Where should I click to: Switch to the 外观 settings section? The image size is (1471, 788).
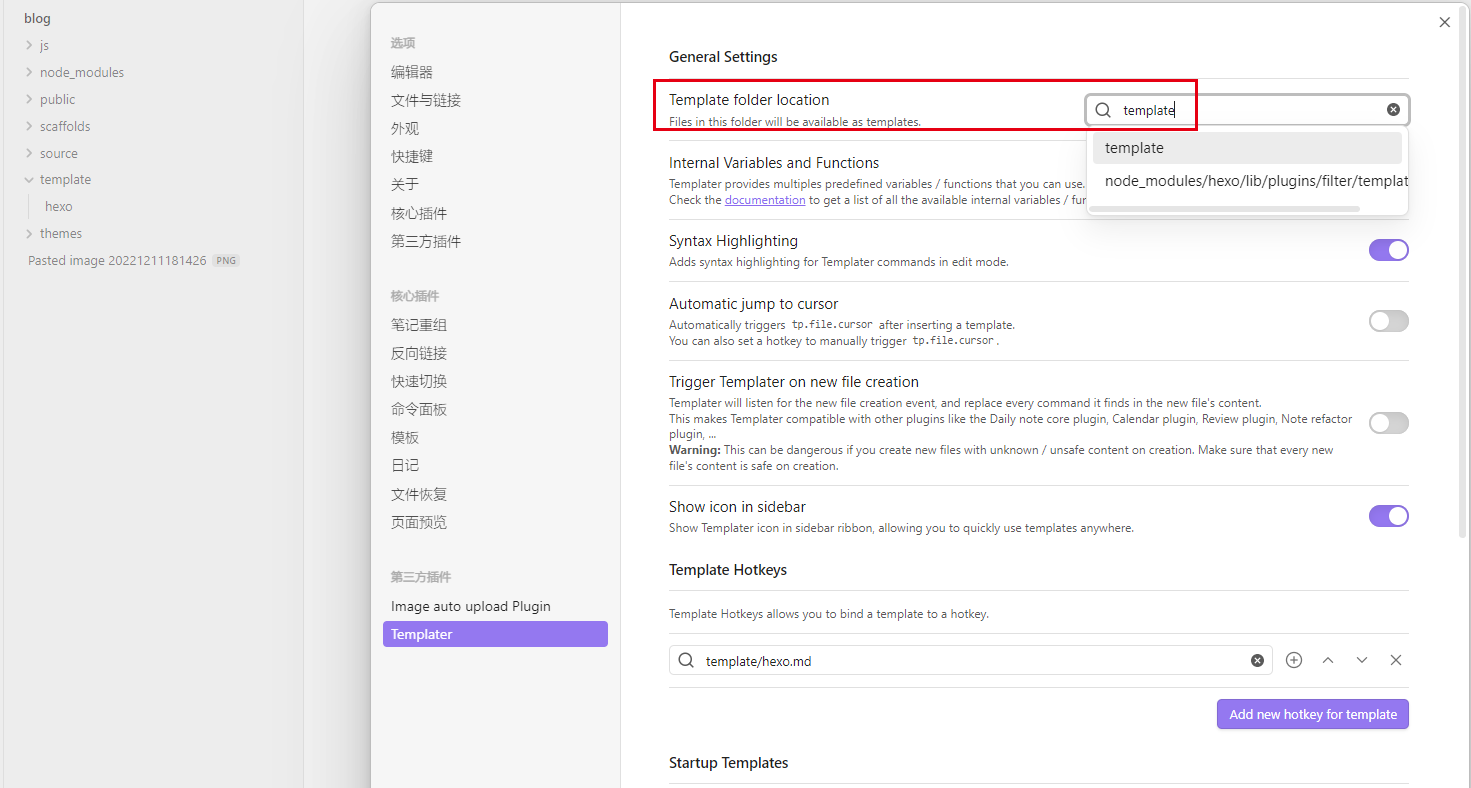pos(404,127)
